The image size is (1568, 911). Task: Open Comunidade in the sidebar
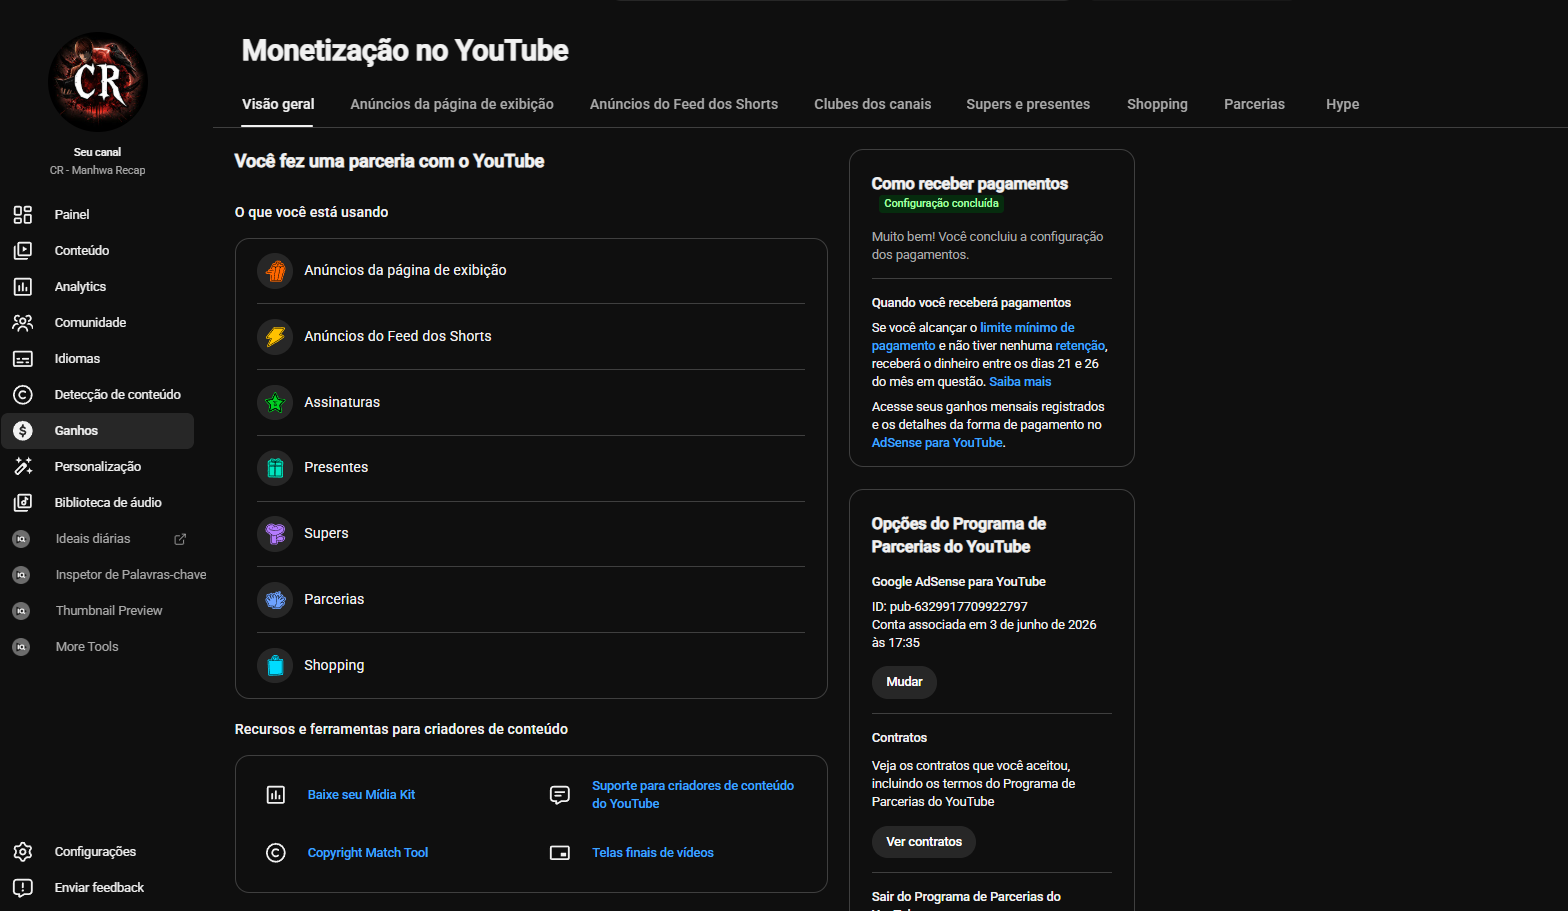(90, 323)
